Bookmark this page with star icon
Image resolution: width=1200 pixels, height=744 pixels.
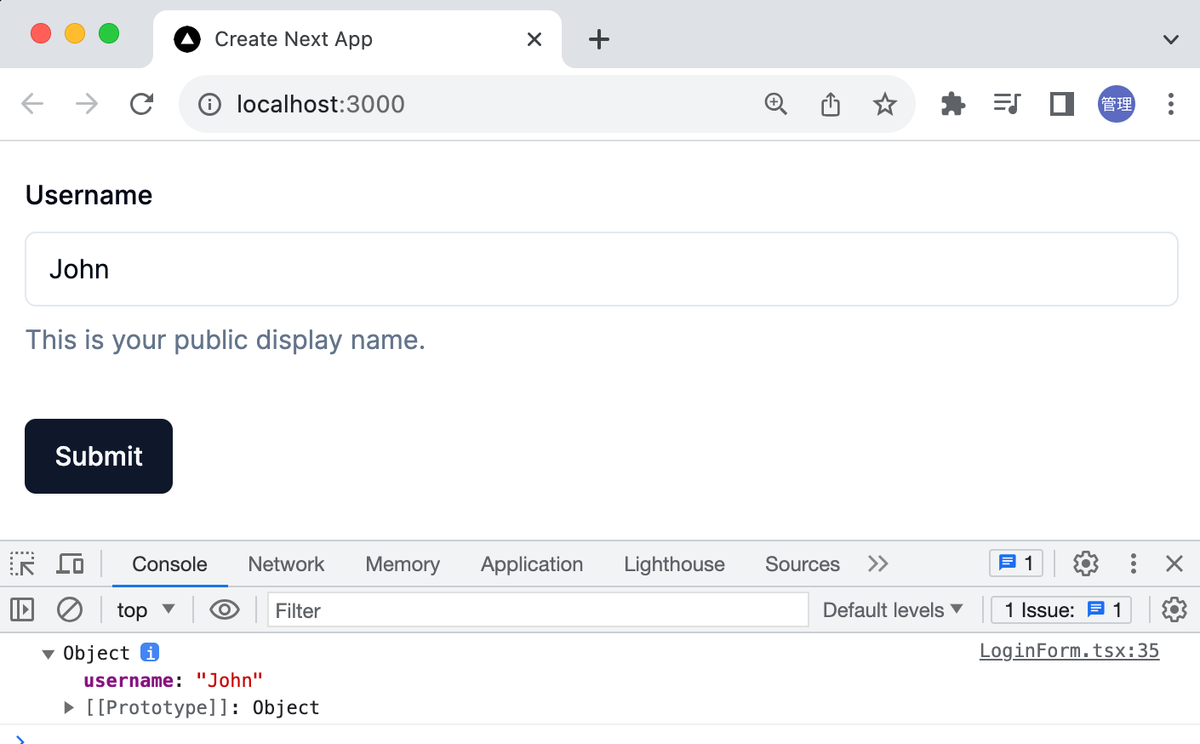coord(884,104)
